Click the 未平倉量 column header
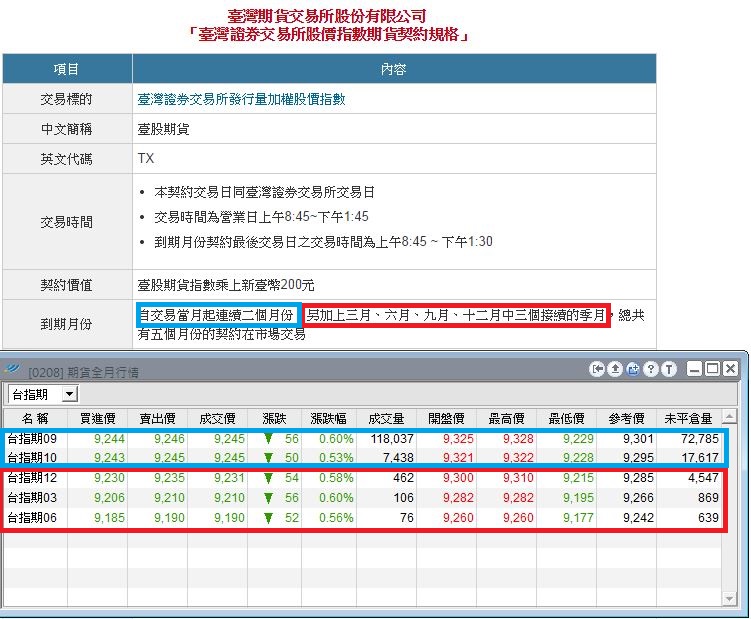 [x=688, y=418]
